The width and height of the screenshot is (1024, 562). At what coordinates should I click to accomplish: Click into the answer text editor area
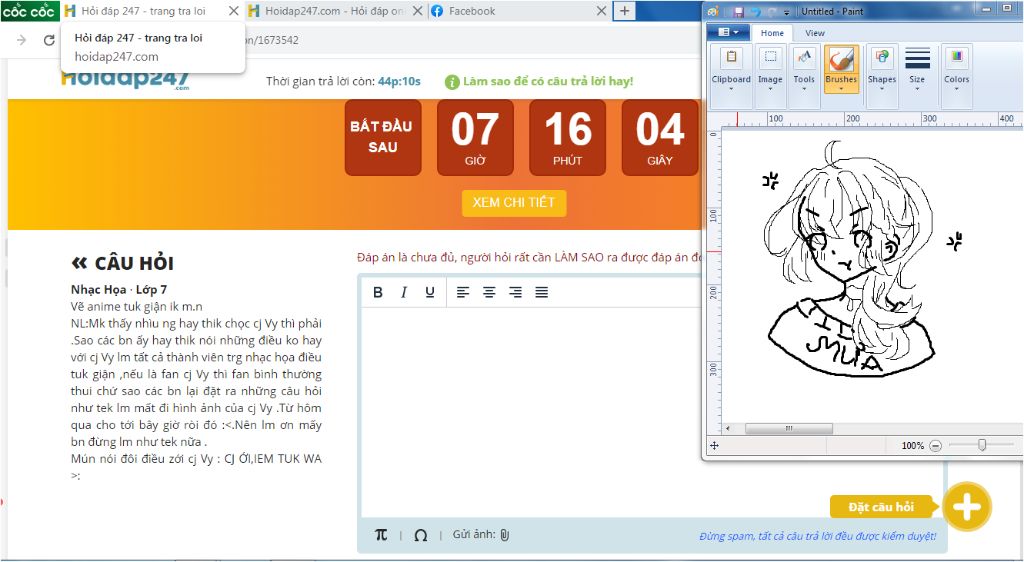pyautogui.click(x=530, y=411)
